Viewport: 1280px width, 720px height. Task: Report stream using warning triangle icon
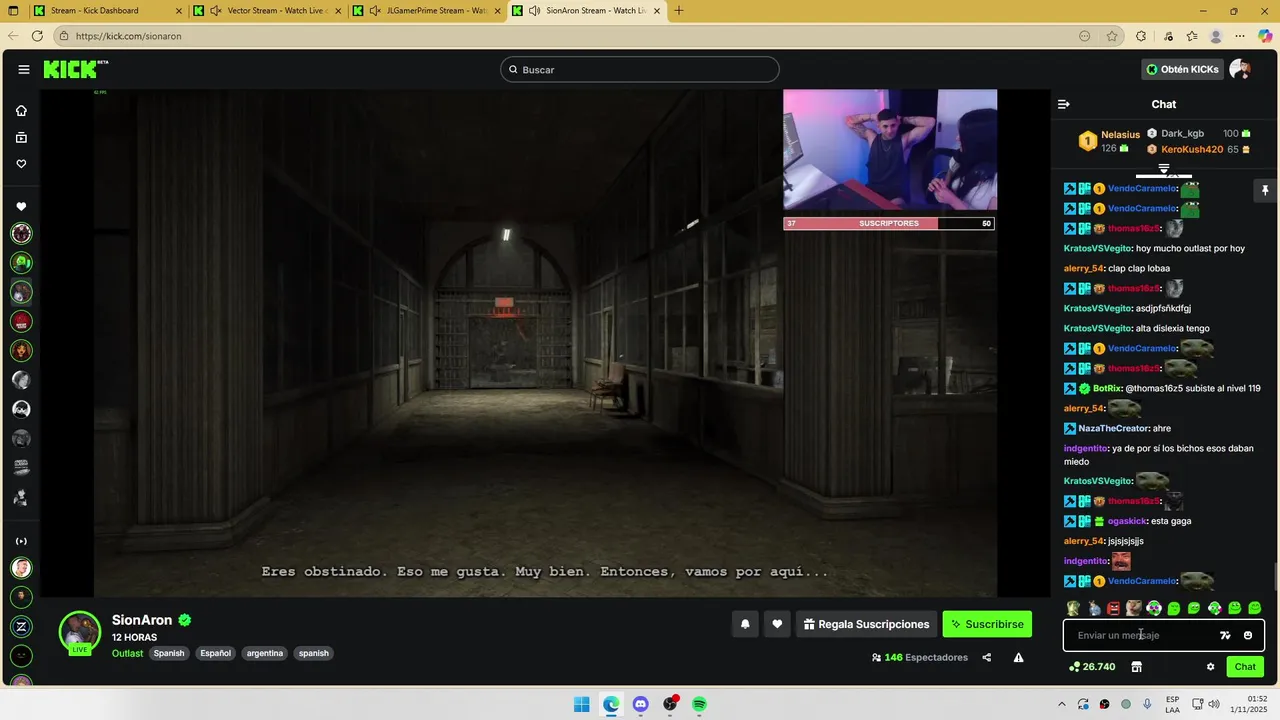tap(1018, 657)
